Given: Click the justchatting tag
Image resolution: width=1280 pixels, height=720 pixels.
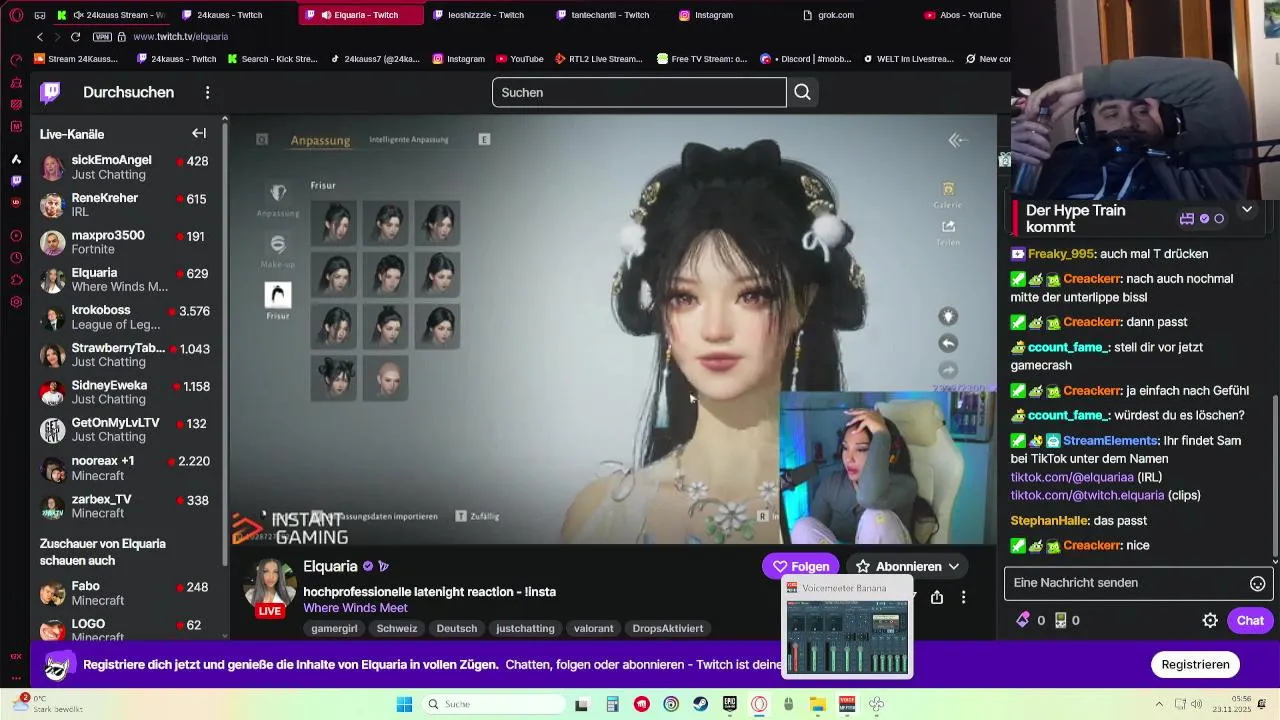Looking at the screenshot, I should tap(525, 628).
